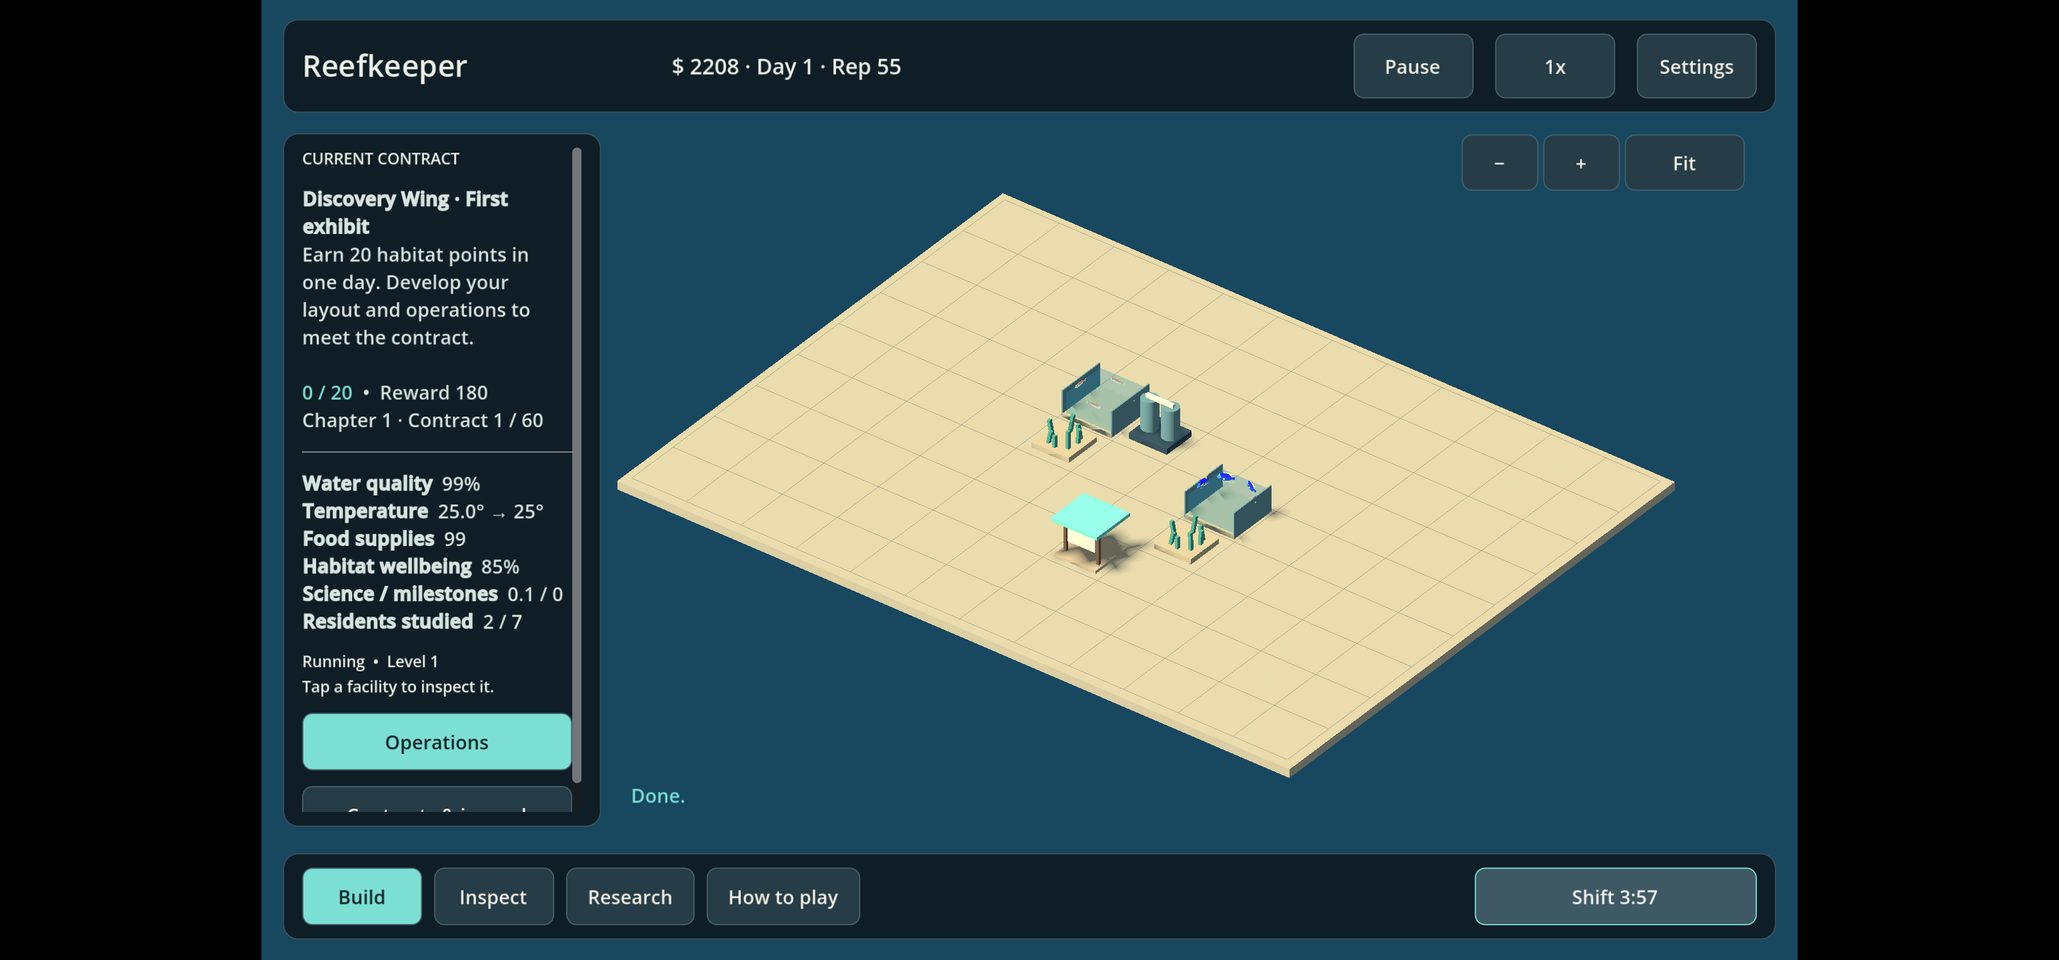Click the Water quality 99% stat

(x=391, y=483)
